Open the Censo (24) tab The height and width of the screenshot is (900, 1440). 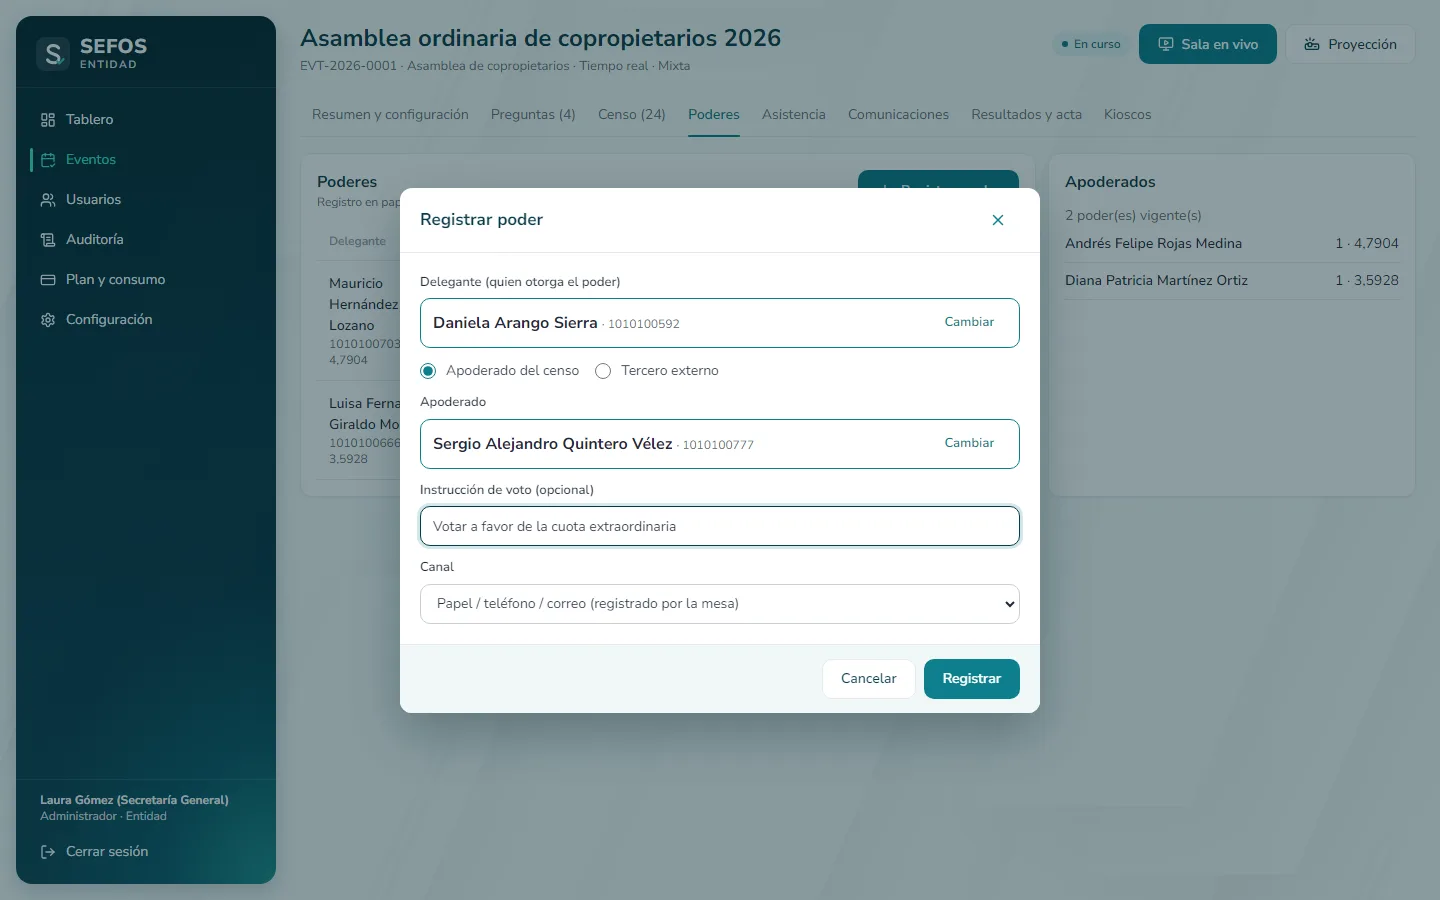point(632,115)
